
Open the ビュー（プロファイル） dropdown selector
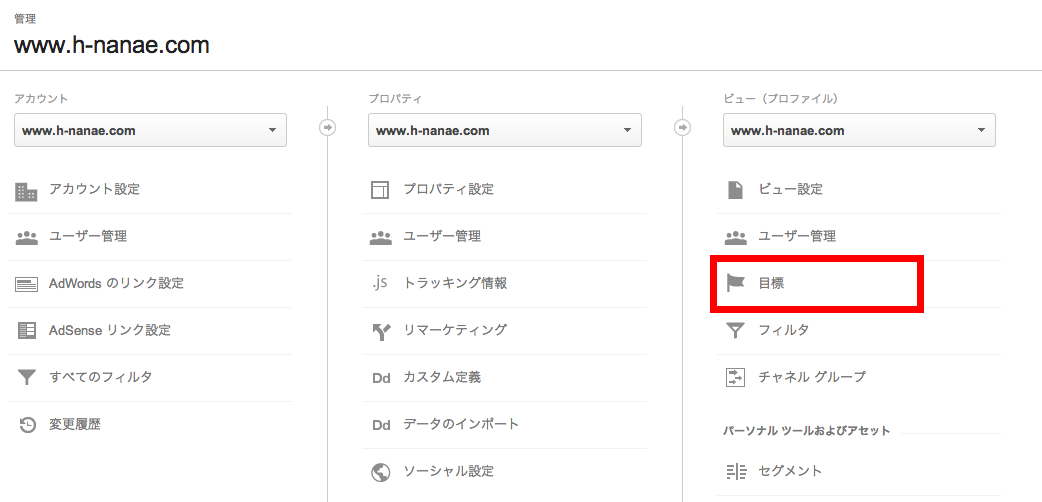pyautogui.click(x=859, y=130)
